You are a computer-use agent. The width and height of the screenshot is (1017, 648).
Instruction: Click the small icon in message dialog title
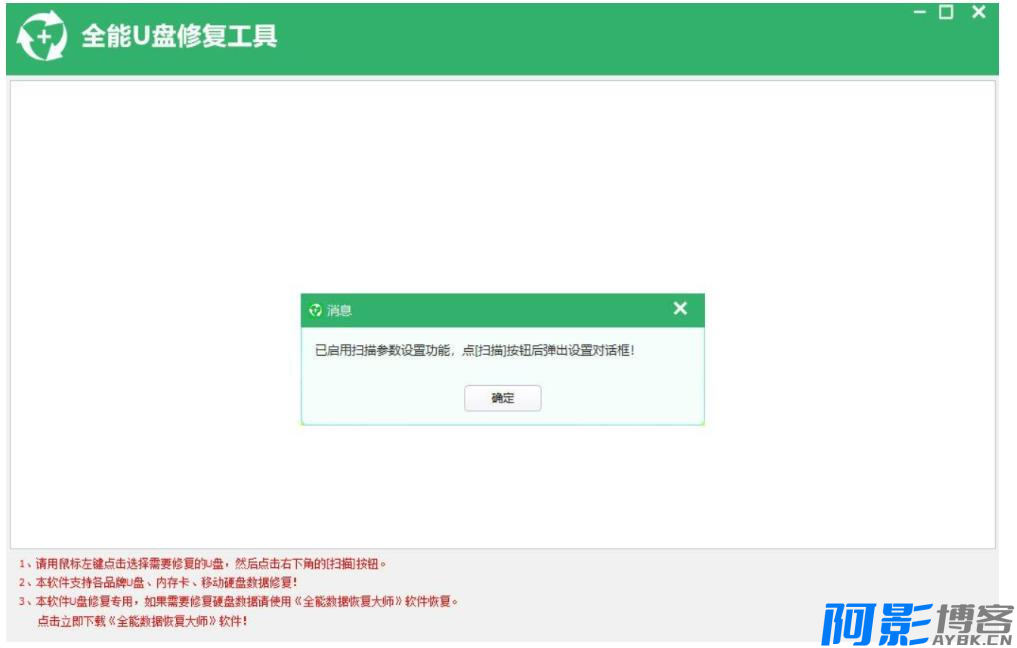pyautogui.click(x=315, y=310)
